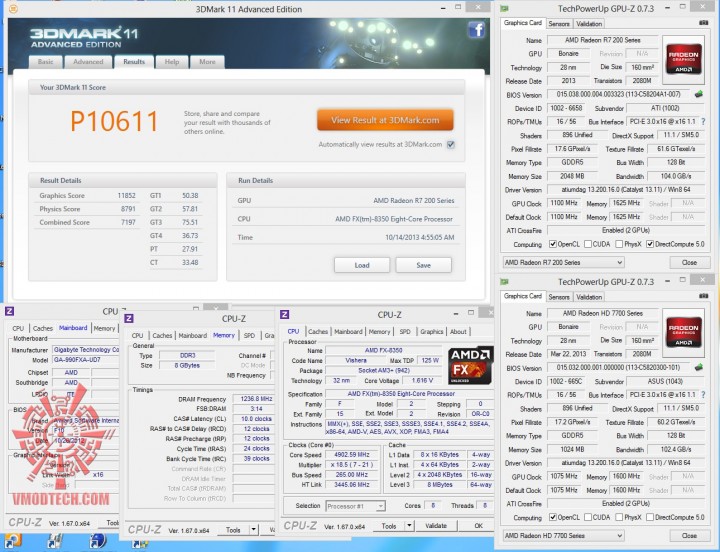
Task: Toggle CUDA checkbox in bottom GPU-Z
Action: coord(588,517)
